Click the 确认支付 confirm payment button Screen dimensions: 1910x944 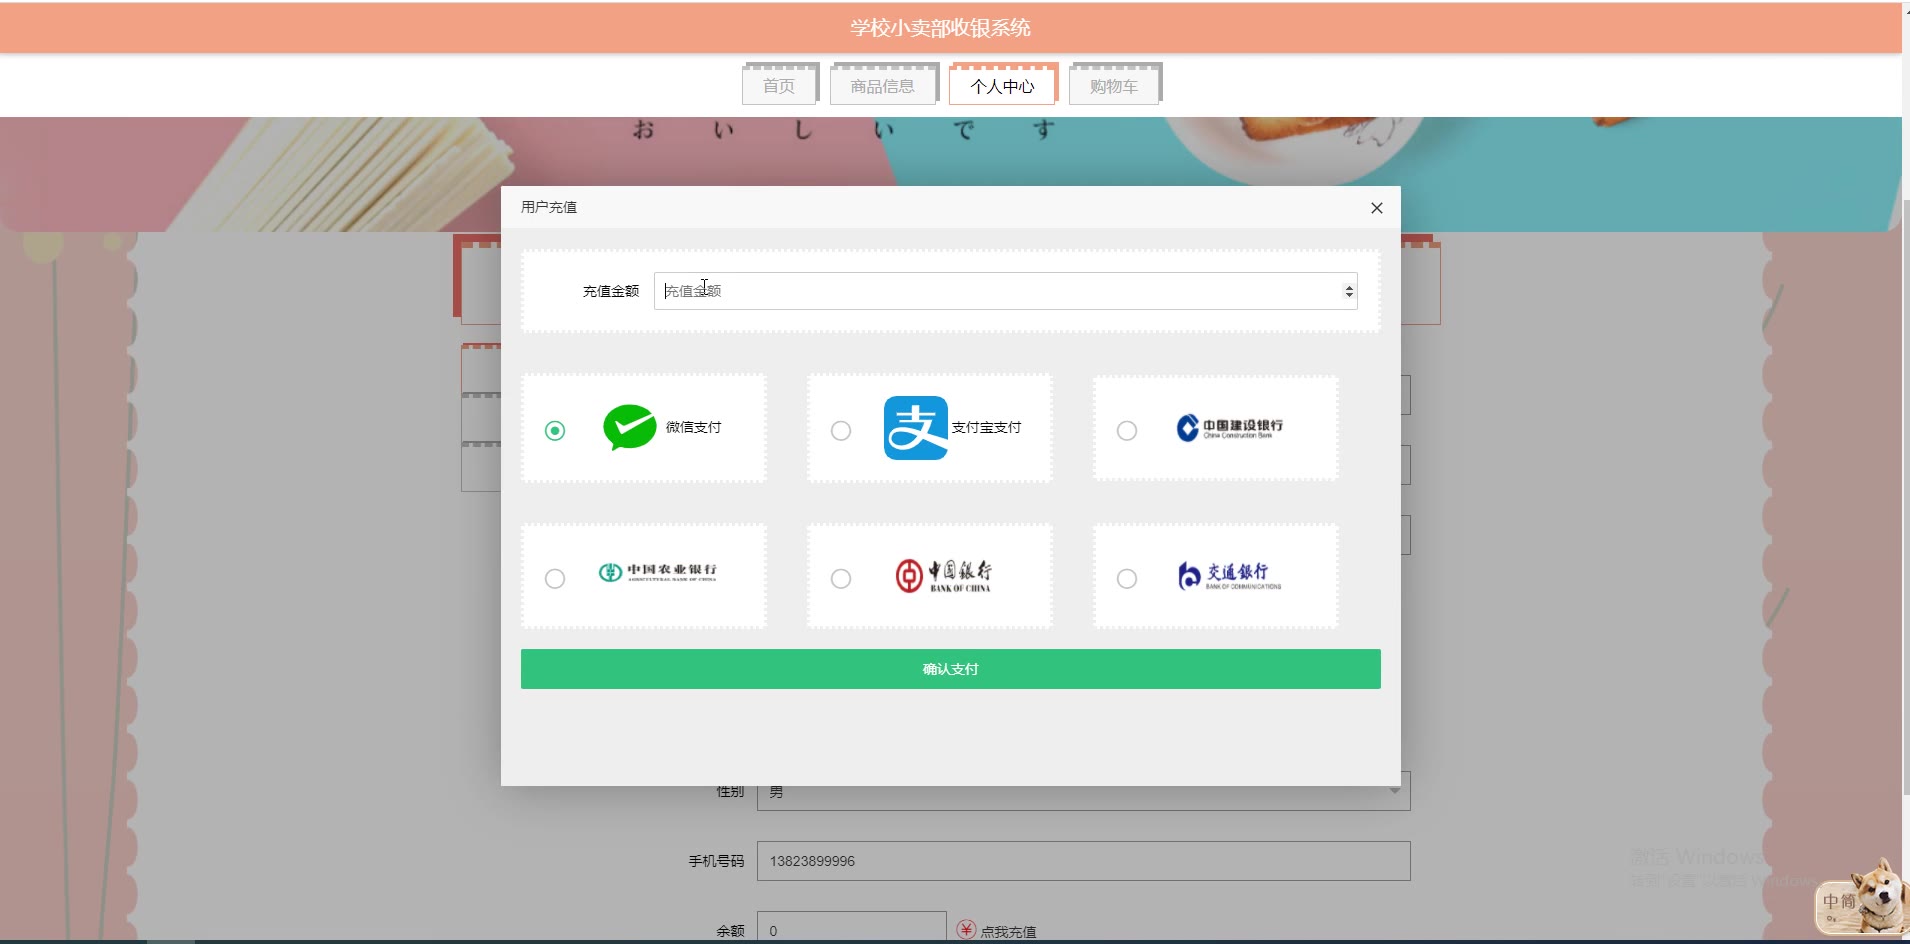pos(950,669)
